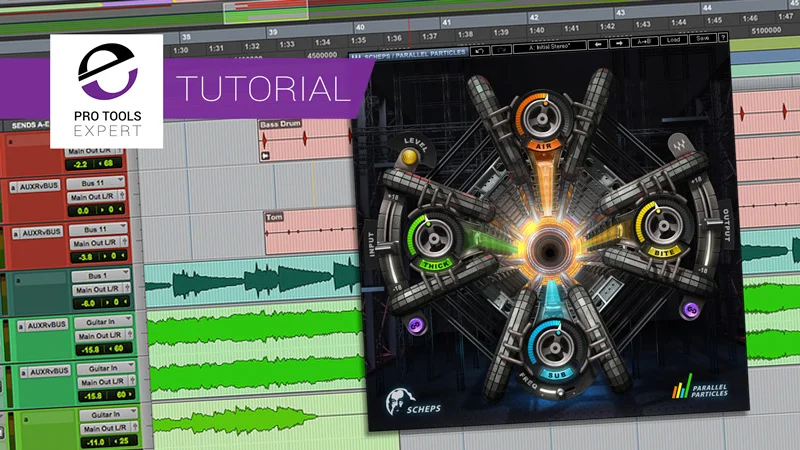Viewport: 800px width, 450px height.
Task: Click the output window icon on the -3.8 track
Action: click(x=124, y=242)
